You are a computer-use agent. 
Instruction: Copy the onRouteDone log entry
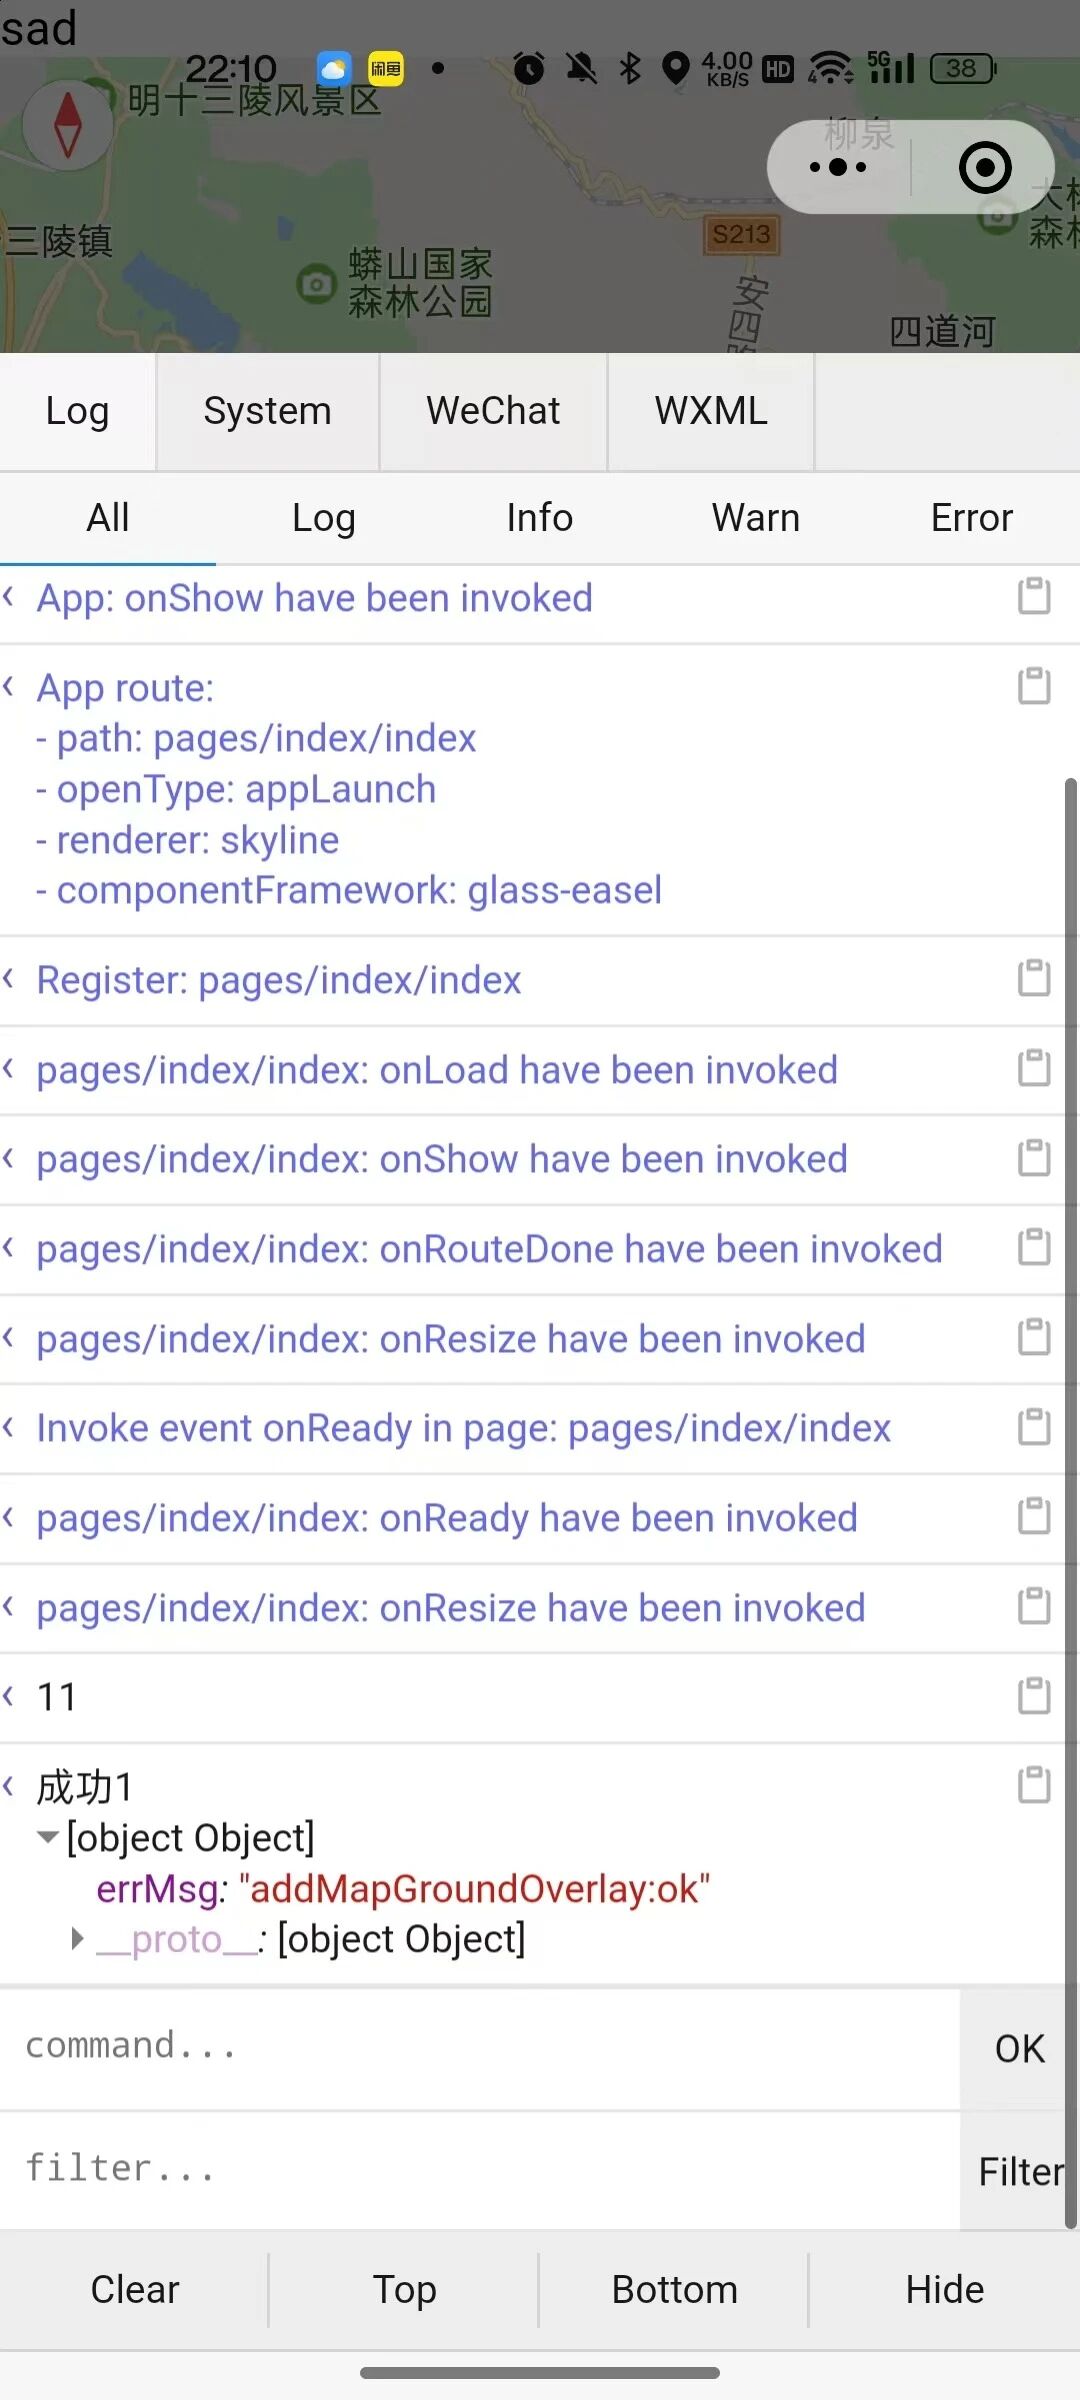[x=1034, y=1247]
